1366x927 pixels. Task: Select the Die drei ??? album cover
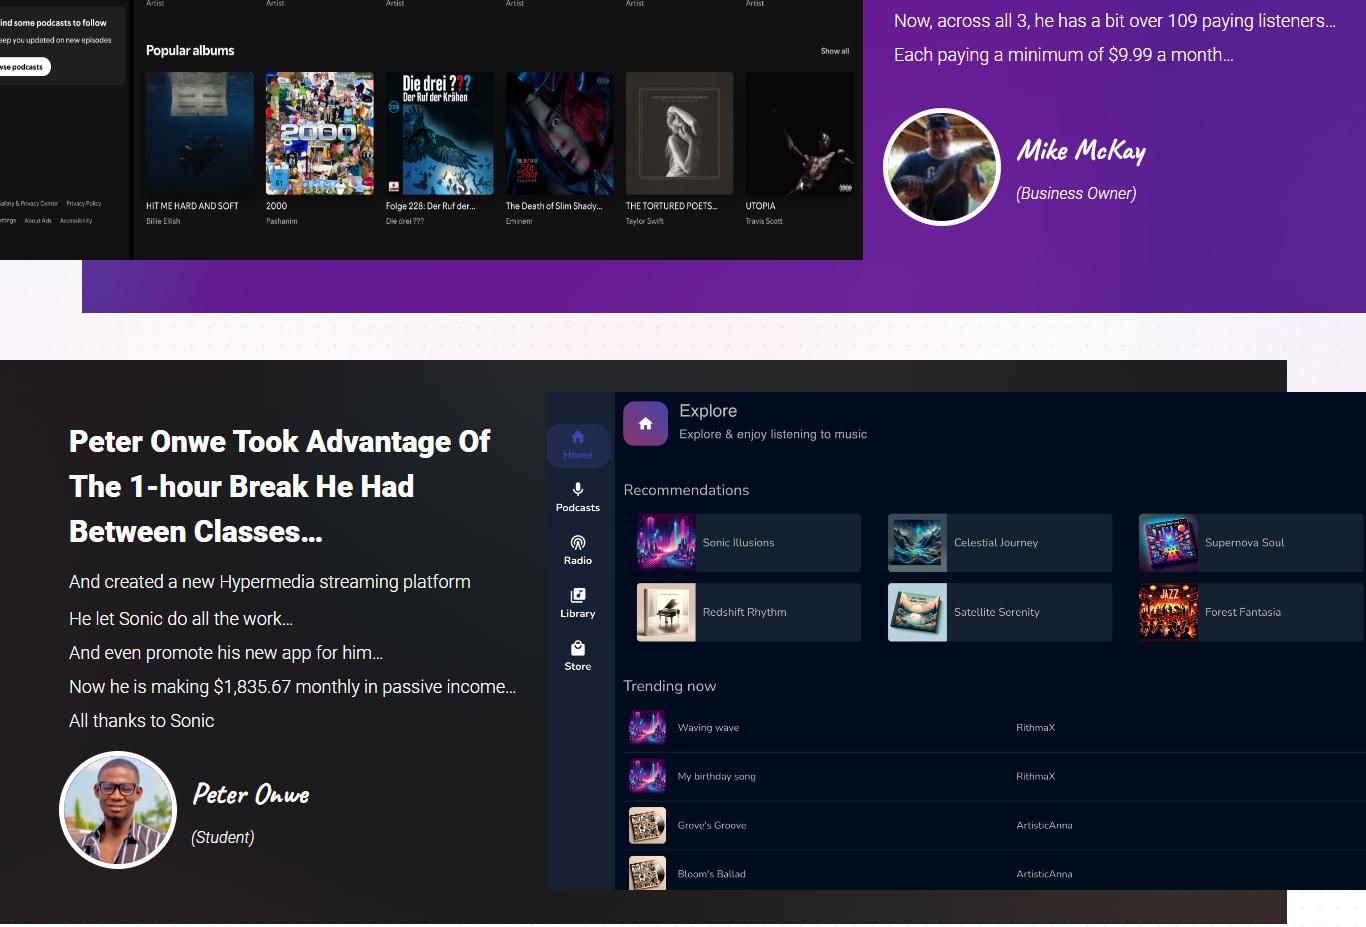440,133
